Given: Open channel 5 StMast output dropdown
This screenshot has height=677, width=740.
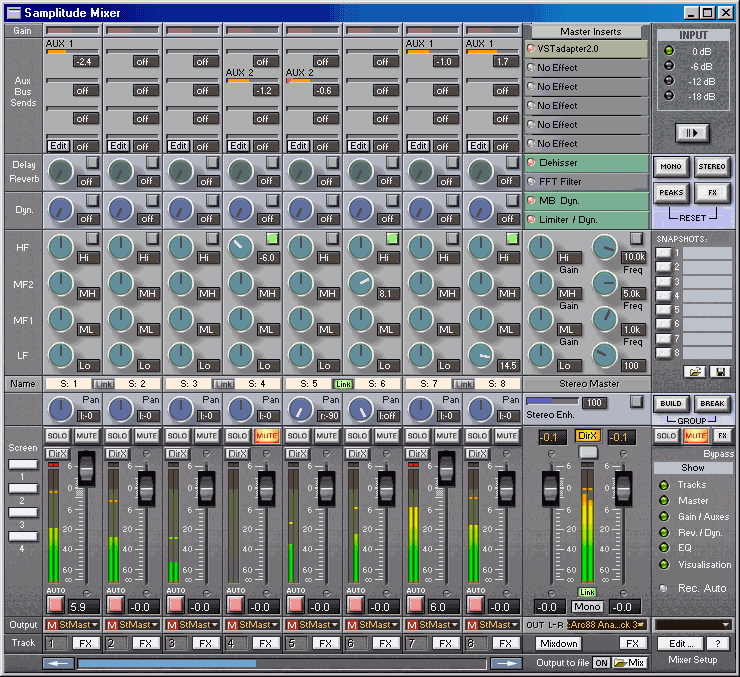Looking at the screenshot, I should click(312, 625).
